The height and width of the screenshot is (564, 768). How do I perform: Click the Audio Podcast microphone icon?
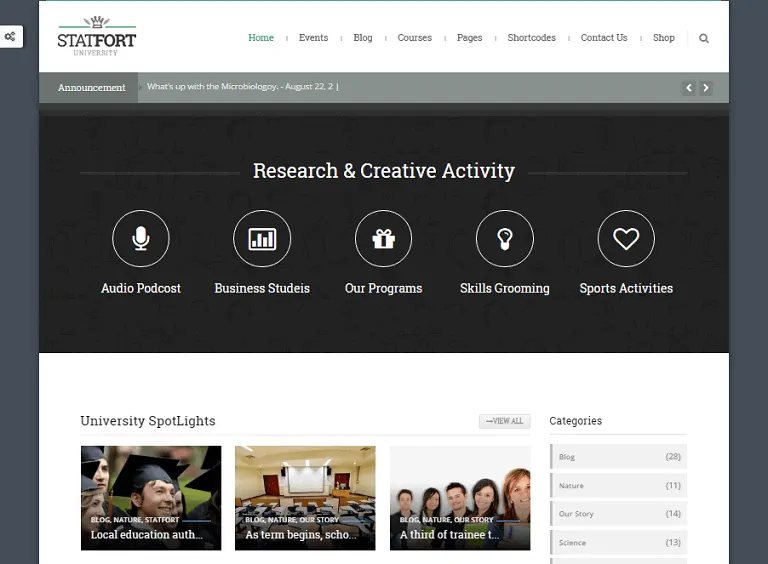[141, 239]
